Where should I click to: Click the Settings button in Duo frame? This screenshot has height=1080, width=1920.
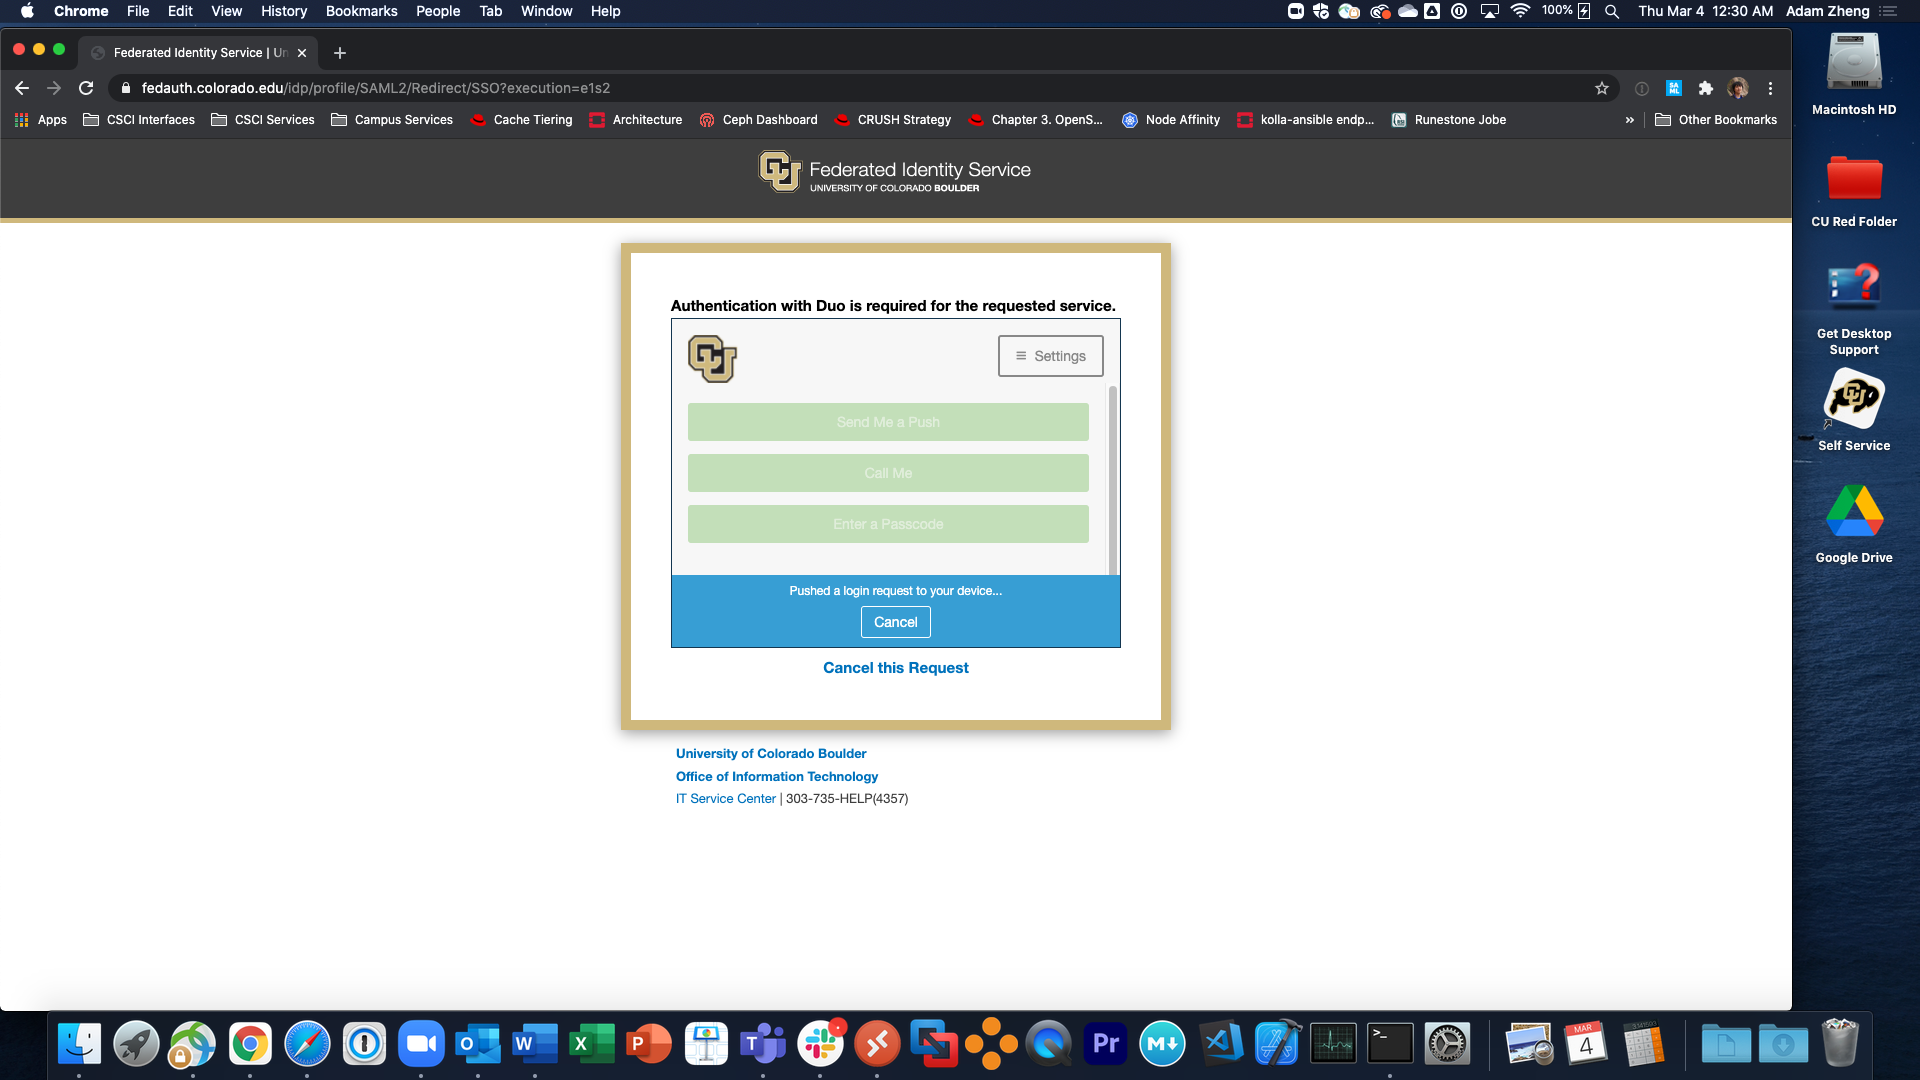(1050, 356)
